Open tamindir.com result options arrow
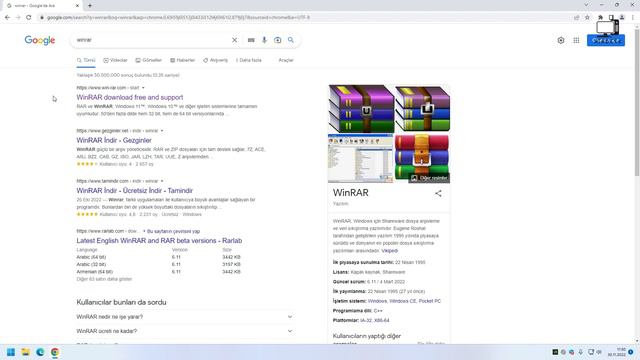The image size is (640, 360). pyautogui.click(x=162, y=181)
